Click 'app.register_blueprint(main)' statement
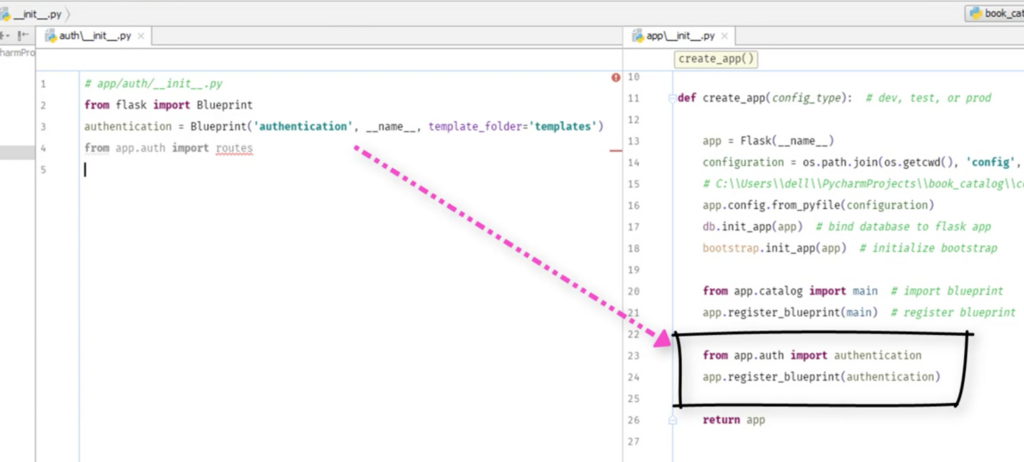The image size is (1024, 462). [790, 312]
